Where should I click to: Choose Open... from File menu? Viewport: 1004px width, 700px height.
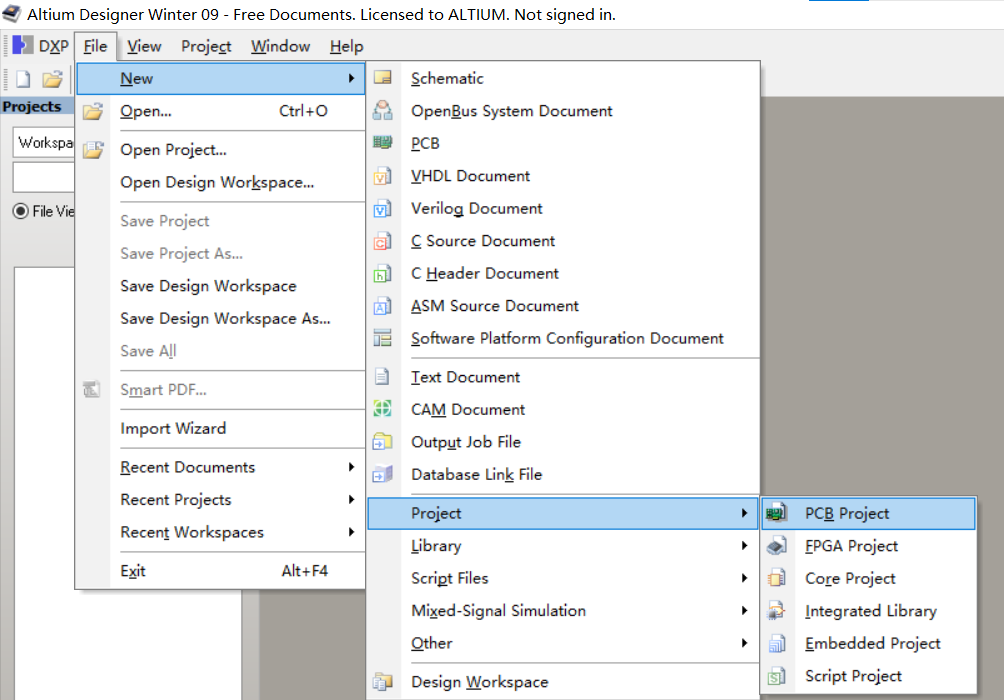221,111
